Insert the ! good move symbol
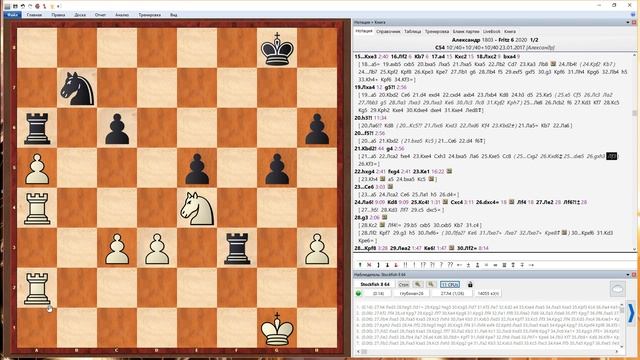The width and height of the screenshot is (640, 360). (414, 265)
